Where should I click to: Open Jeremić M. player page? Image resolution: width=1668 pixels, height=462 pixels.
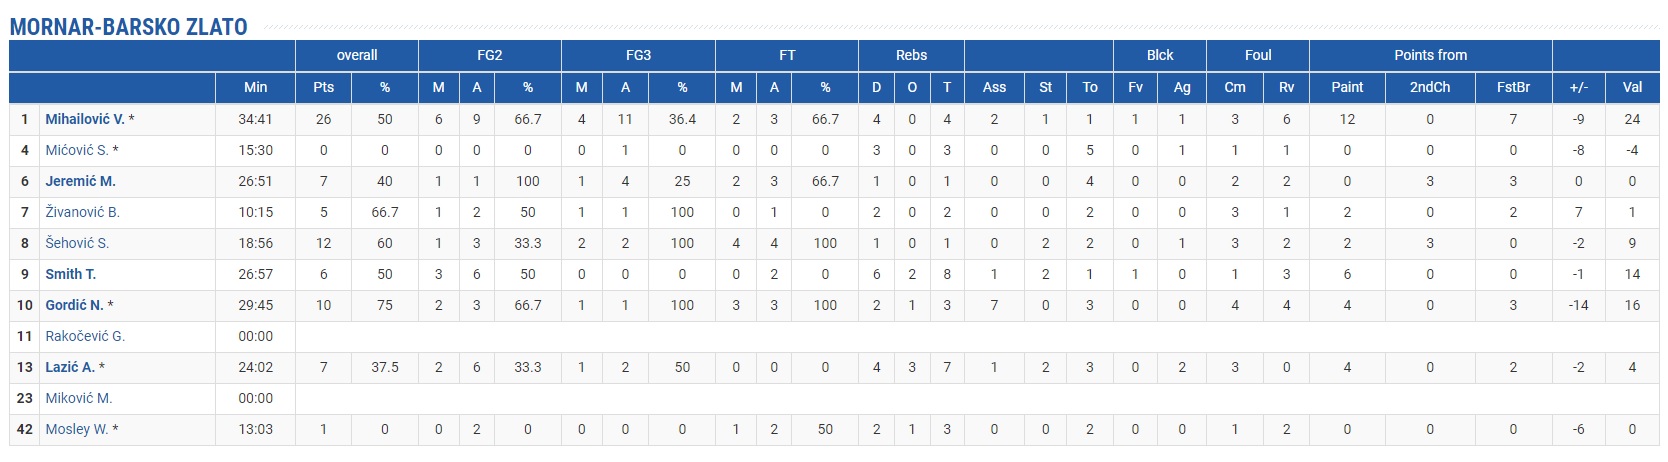point(80,181)
